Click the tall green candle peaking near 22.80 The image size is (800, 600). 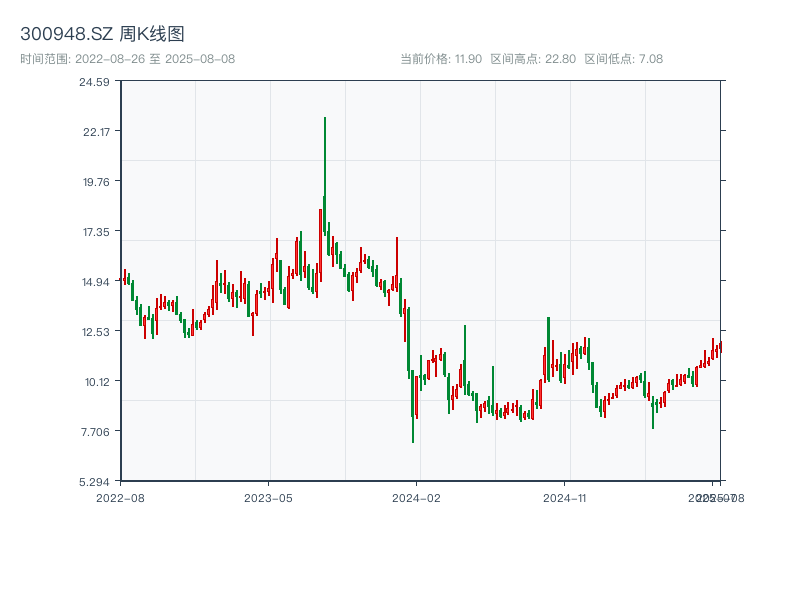point(325,180)
